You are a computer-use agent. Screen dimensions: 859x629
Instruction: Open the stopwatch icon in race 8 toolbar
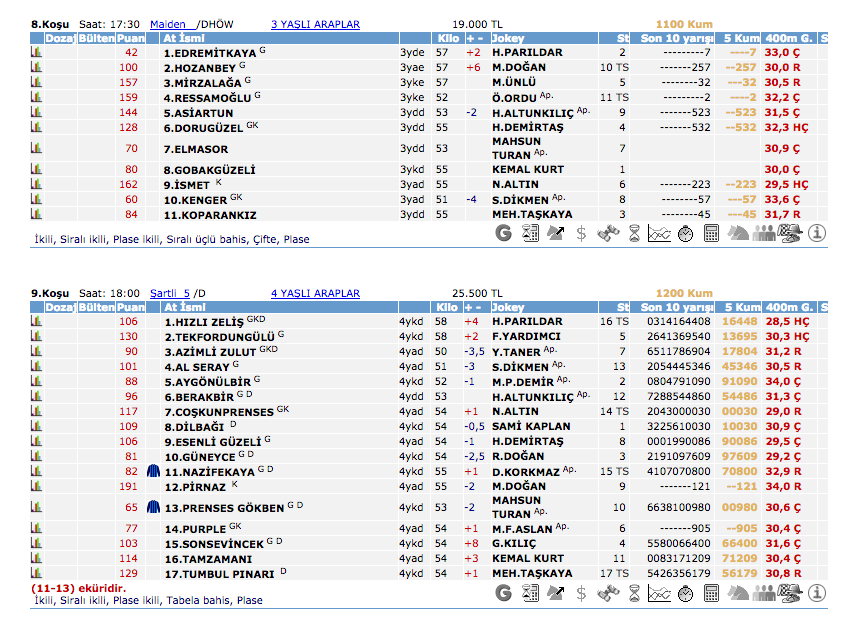point(686,234)
